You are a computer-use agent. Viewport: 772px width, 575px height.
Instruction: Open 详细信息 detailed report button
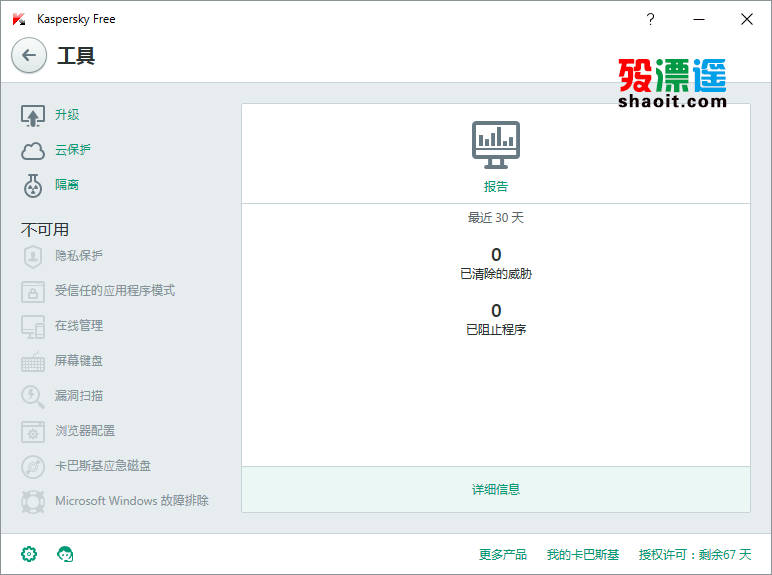[x=496, y=489]
